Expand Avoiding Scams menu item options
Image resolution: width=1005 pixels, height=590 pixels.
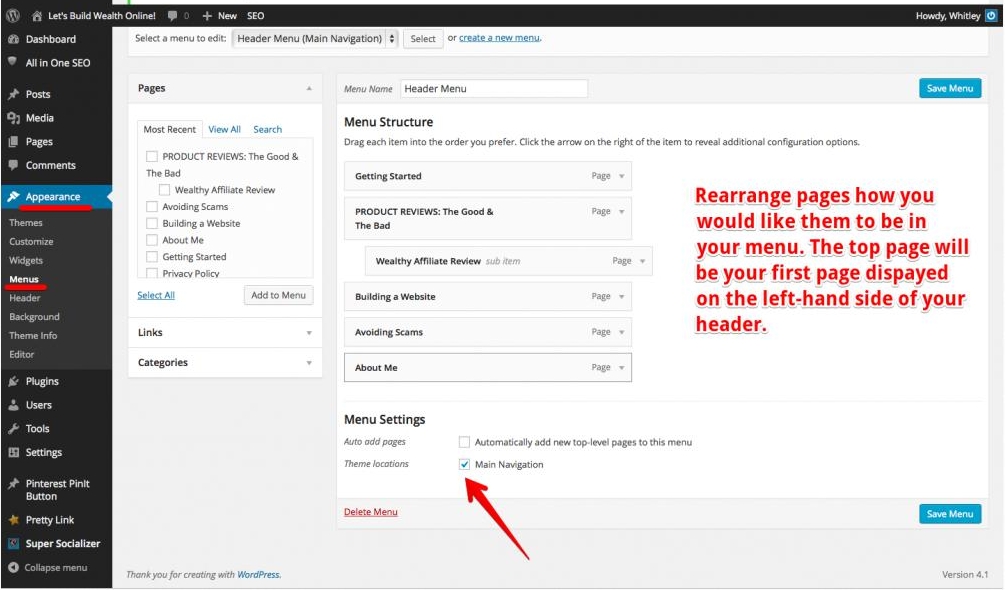pos(622,332)
